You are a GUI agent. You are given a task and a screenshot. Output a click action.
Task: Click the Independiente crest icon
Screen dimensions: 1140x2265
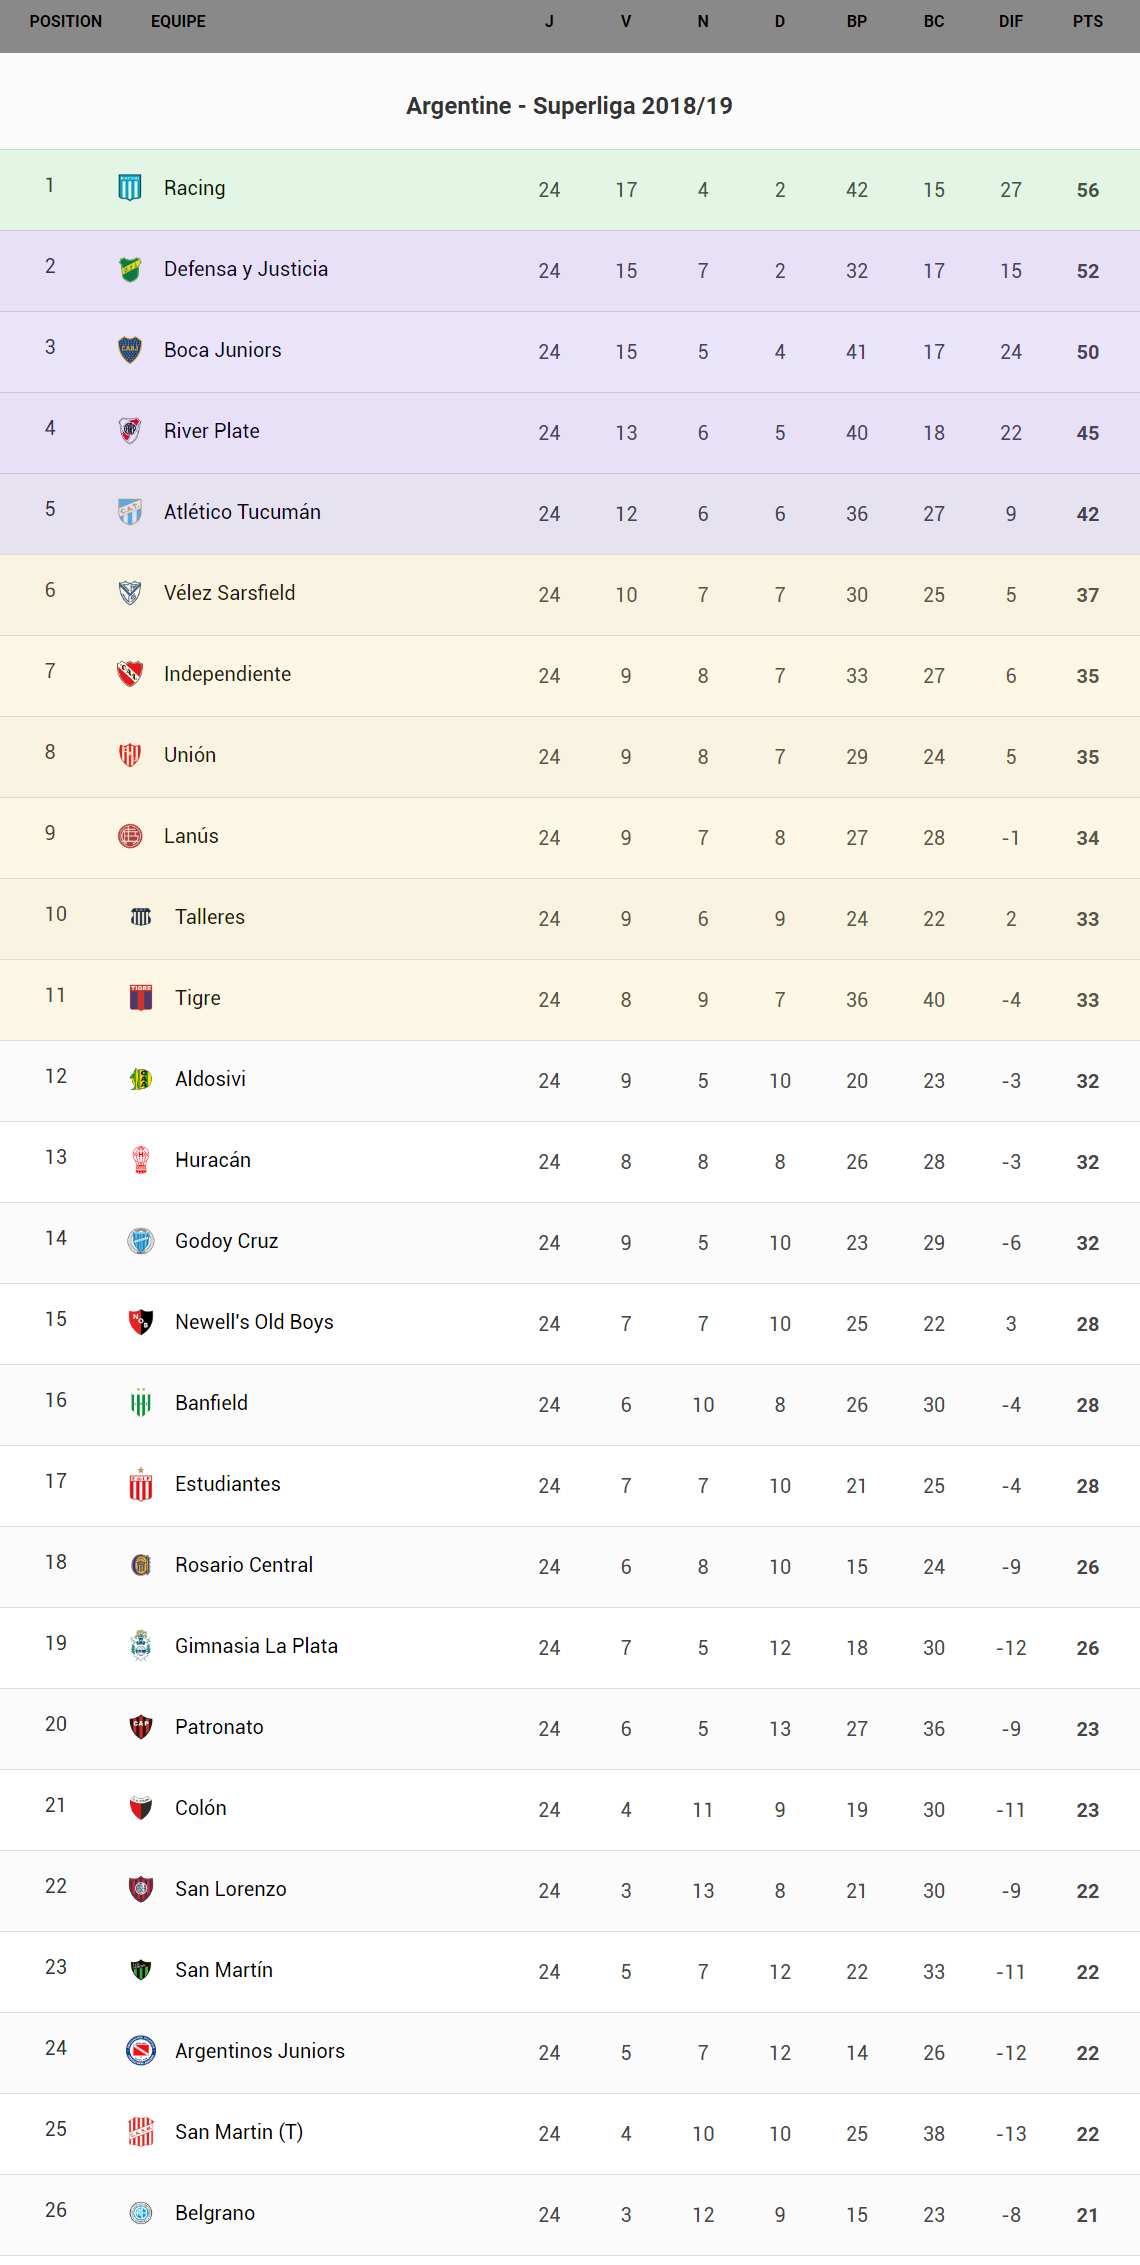click(x=130, y=674)
